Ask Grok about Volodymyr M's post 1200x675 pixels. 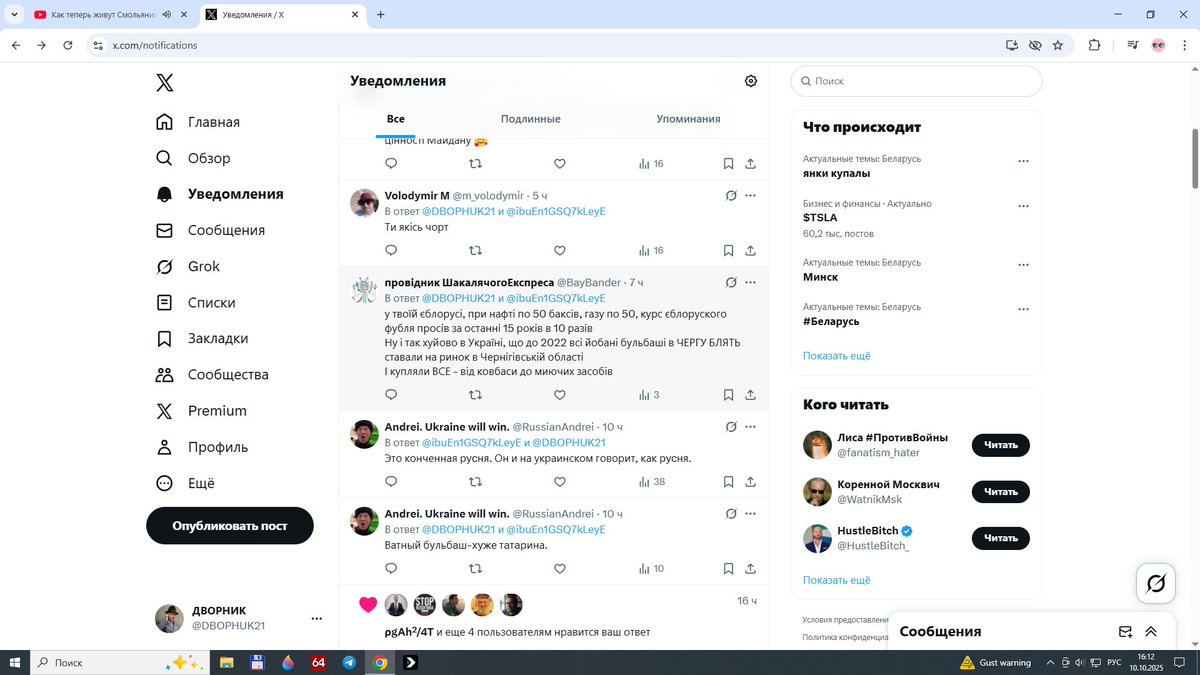pyautogui.click(x=731, y=196)
